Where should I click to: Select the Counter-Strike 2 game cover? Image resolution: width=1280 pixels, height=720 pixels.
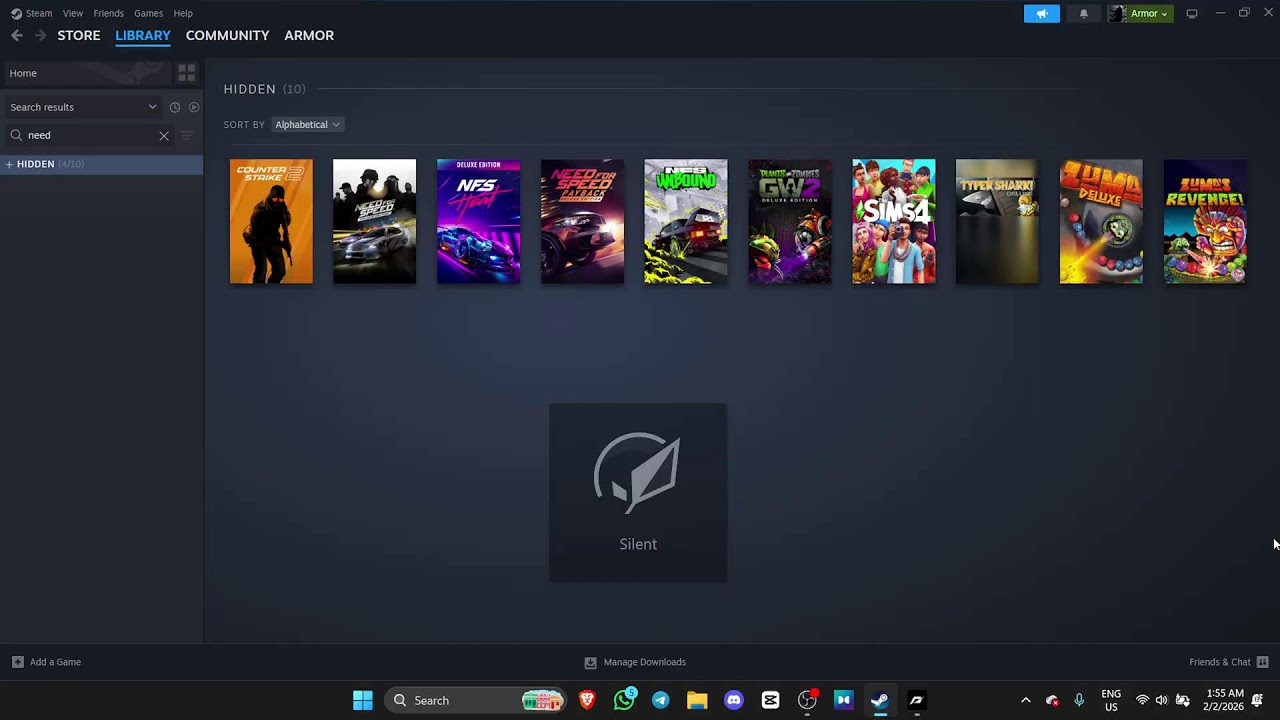point(271,221)
